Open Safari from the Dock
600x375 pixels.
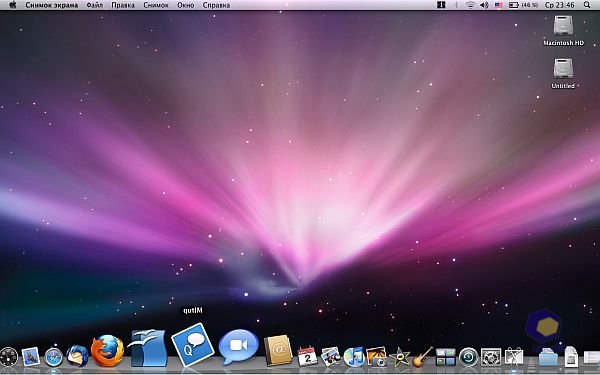coord(54,357)
